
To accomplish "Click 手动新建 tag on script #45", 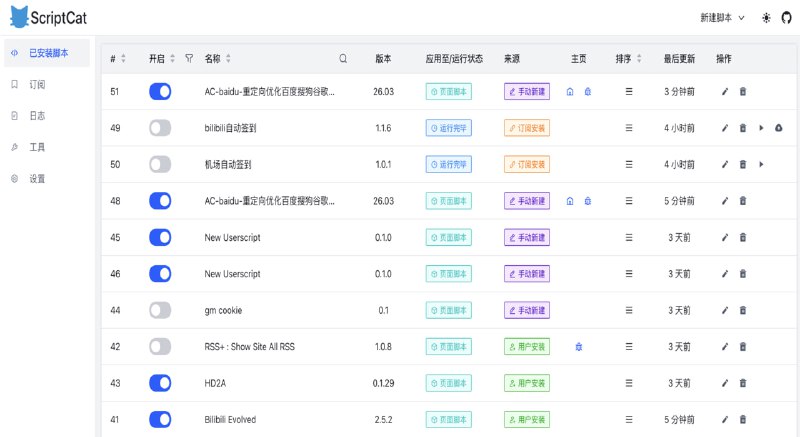I will pos(527,237).
